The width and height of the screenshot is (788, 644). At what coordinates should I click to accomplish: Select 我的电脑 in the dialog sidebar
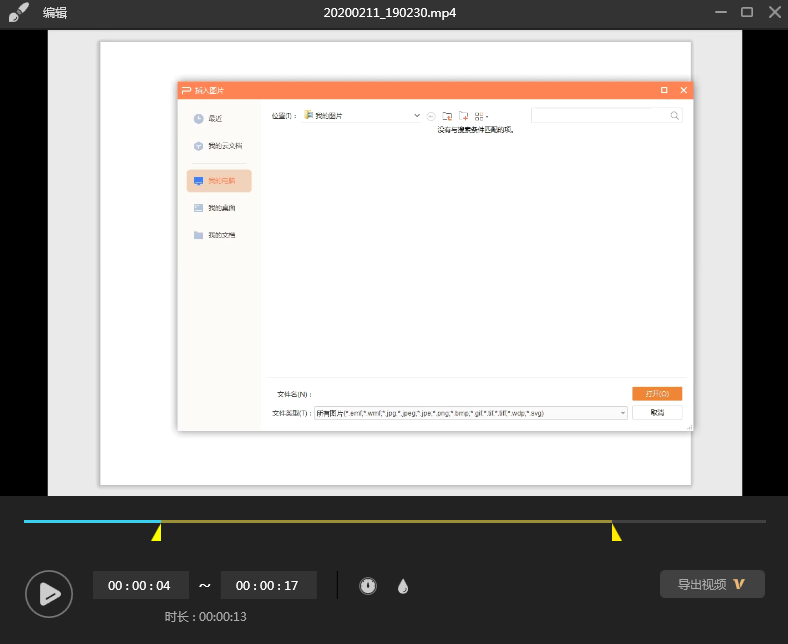219,181
